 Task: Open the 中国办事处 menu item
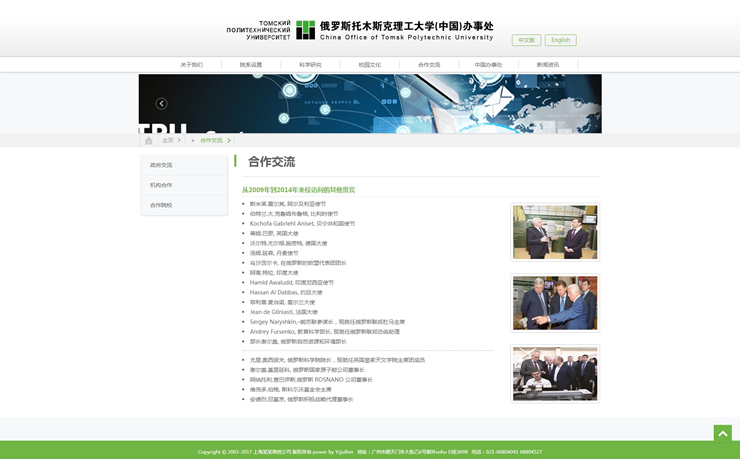coord(488,65)
